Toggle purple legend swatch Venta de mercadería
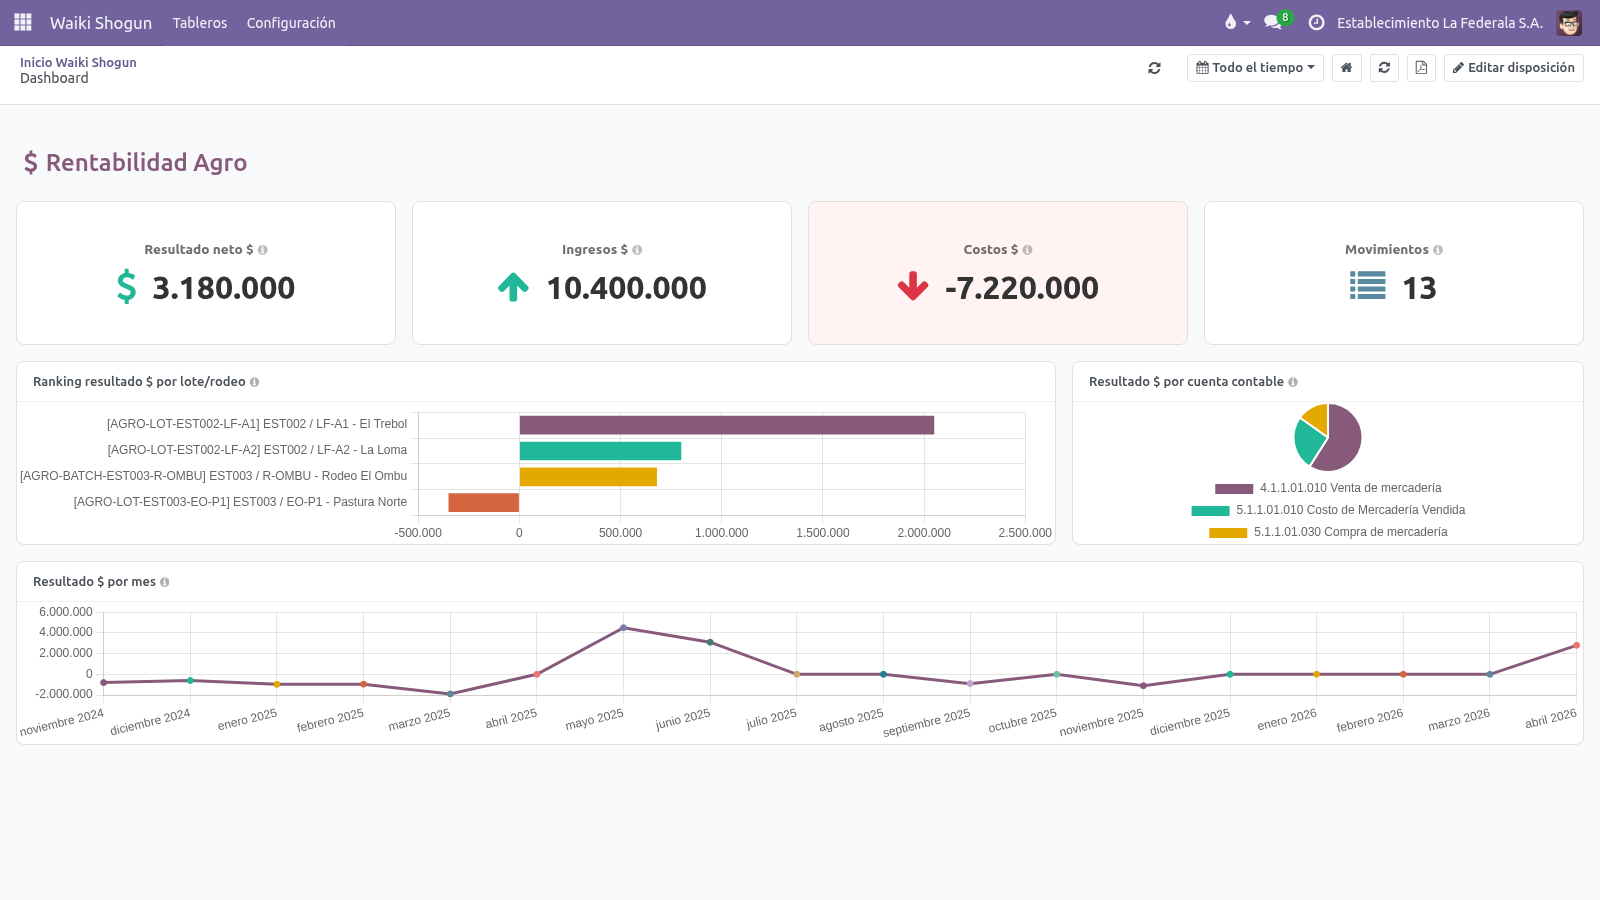The image size is (1600, 900). point(1234,489)
